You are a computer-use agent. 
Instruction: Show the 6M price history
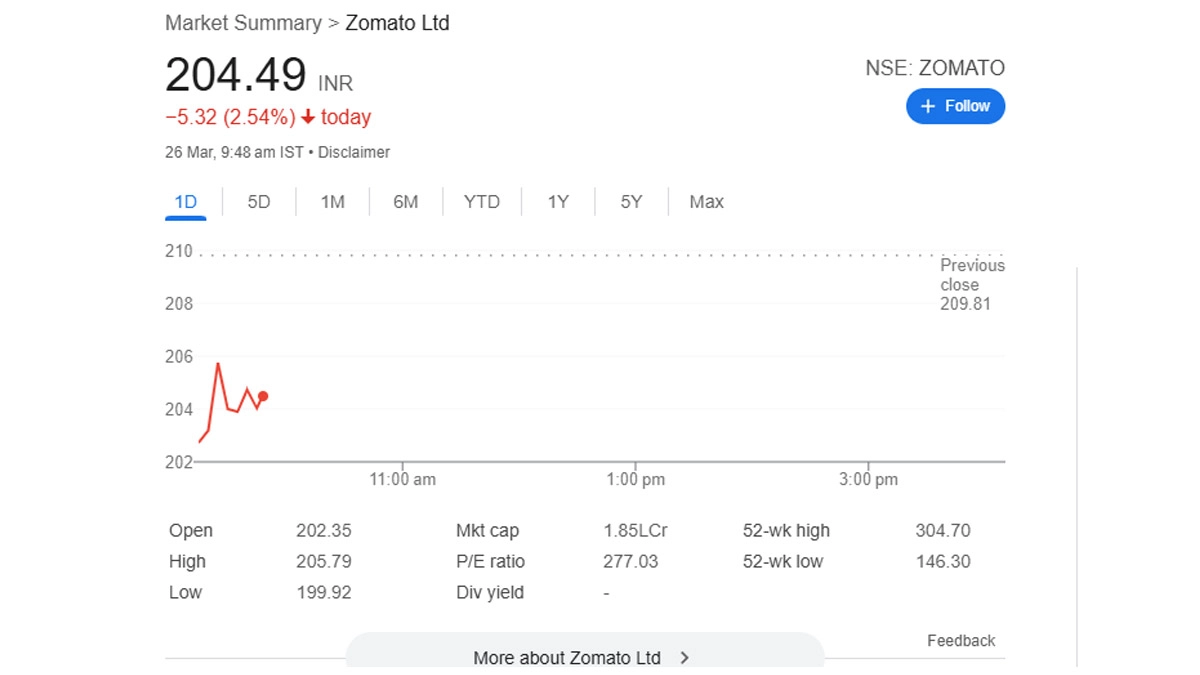point(405,202)
